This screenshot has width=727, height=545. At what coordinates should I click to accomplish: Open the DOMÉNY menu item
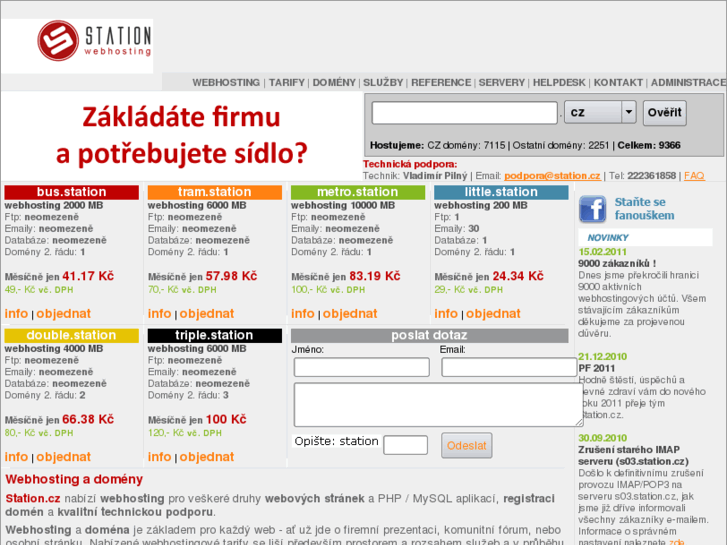click(334, 83)
